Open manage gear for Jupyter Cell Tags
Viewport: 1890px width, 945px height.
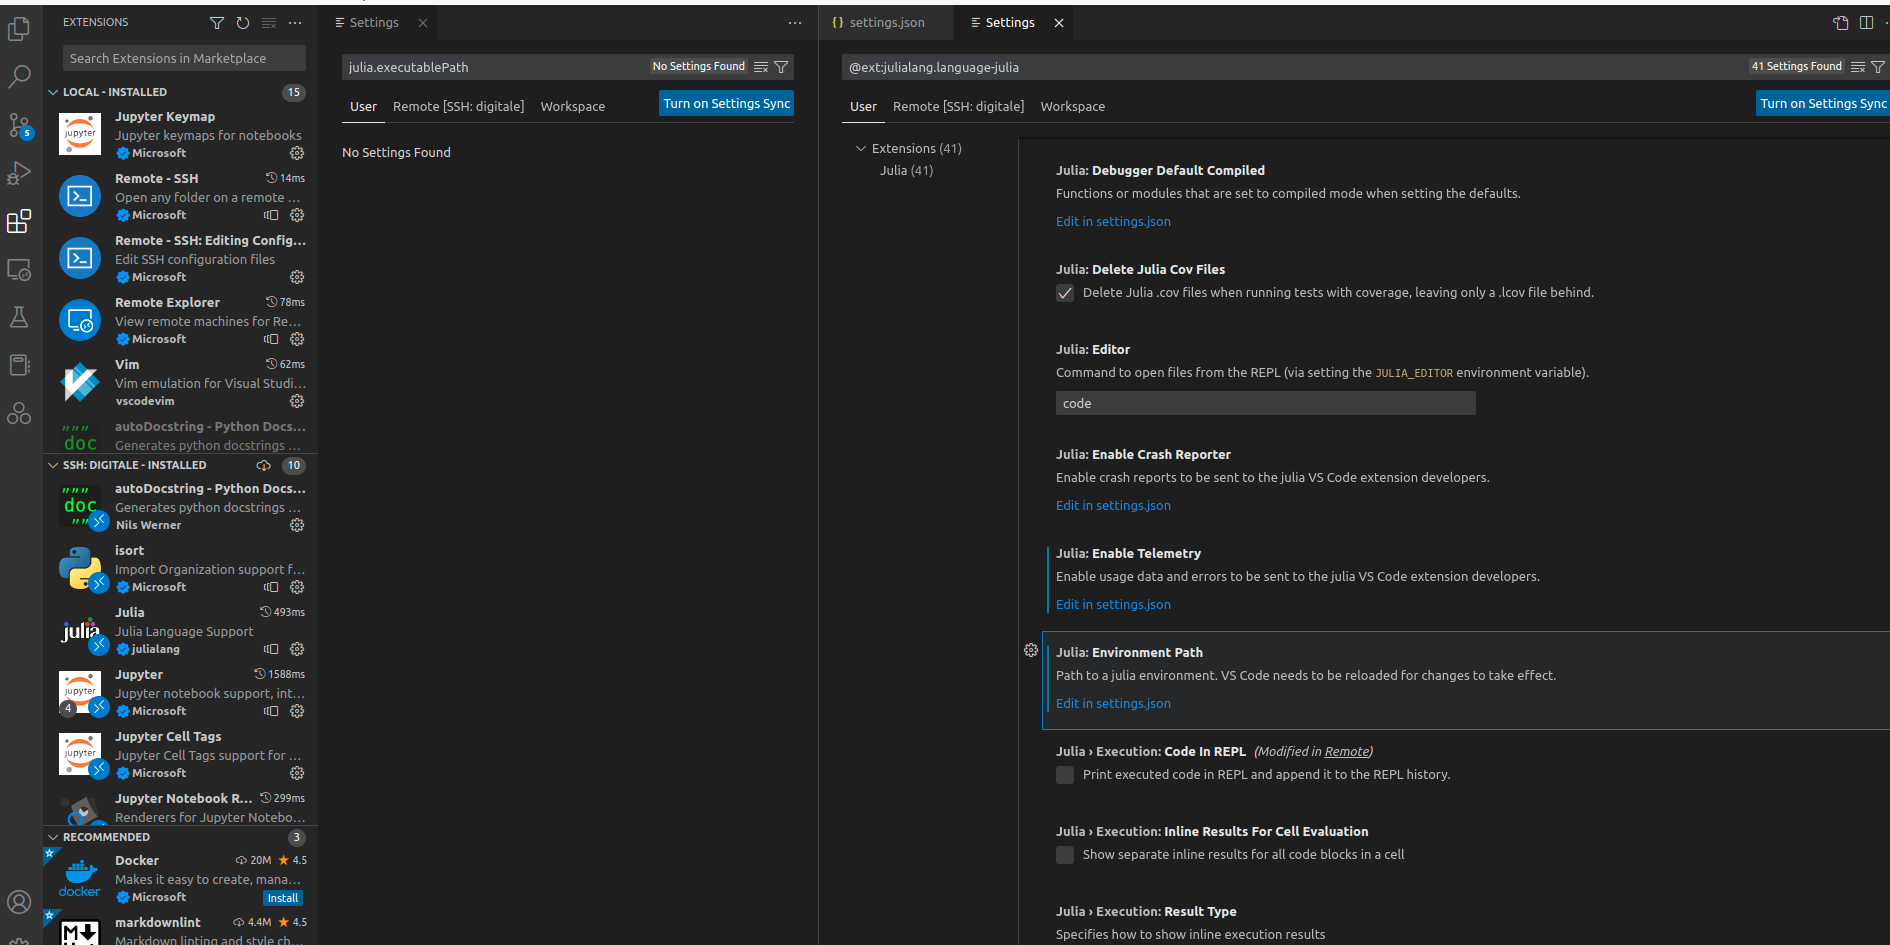pos(297,773)
